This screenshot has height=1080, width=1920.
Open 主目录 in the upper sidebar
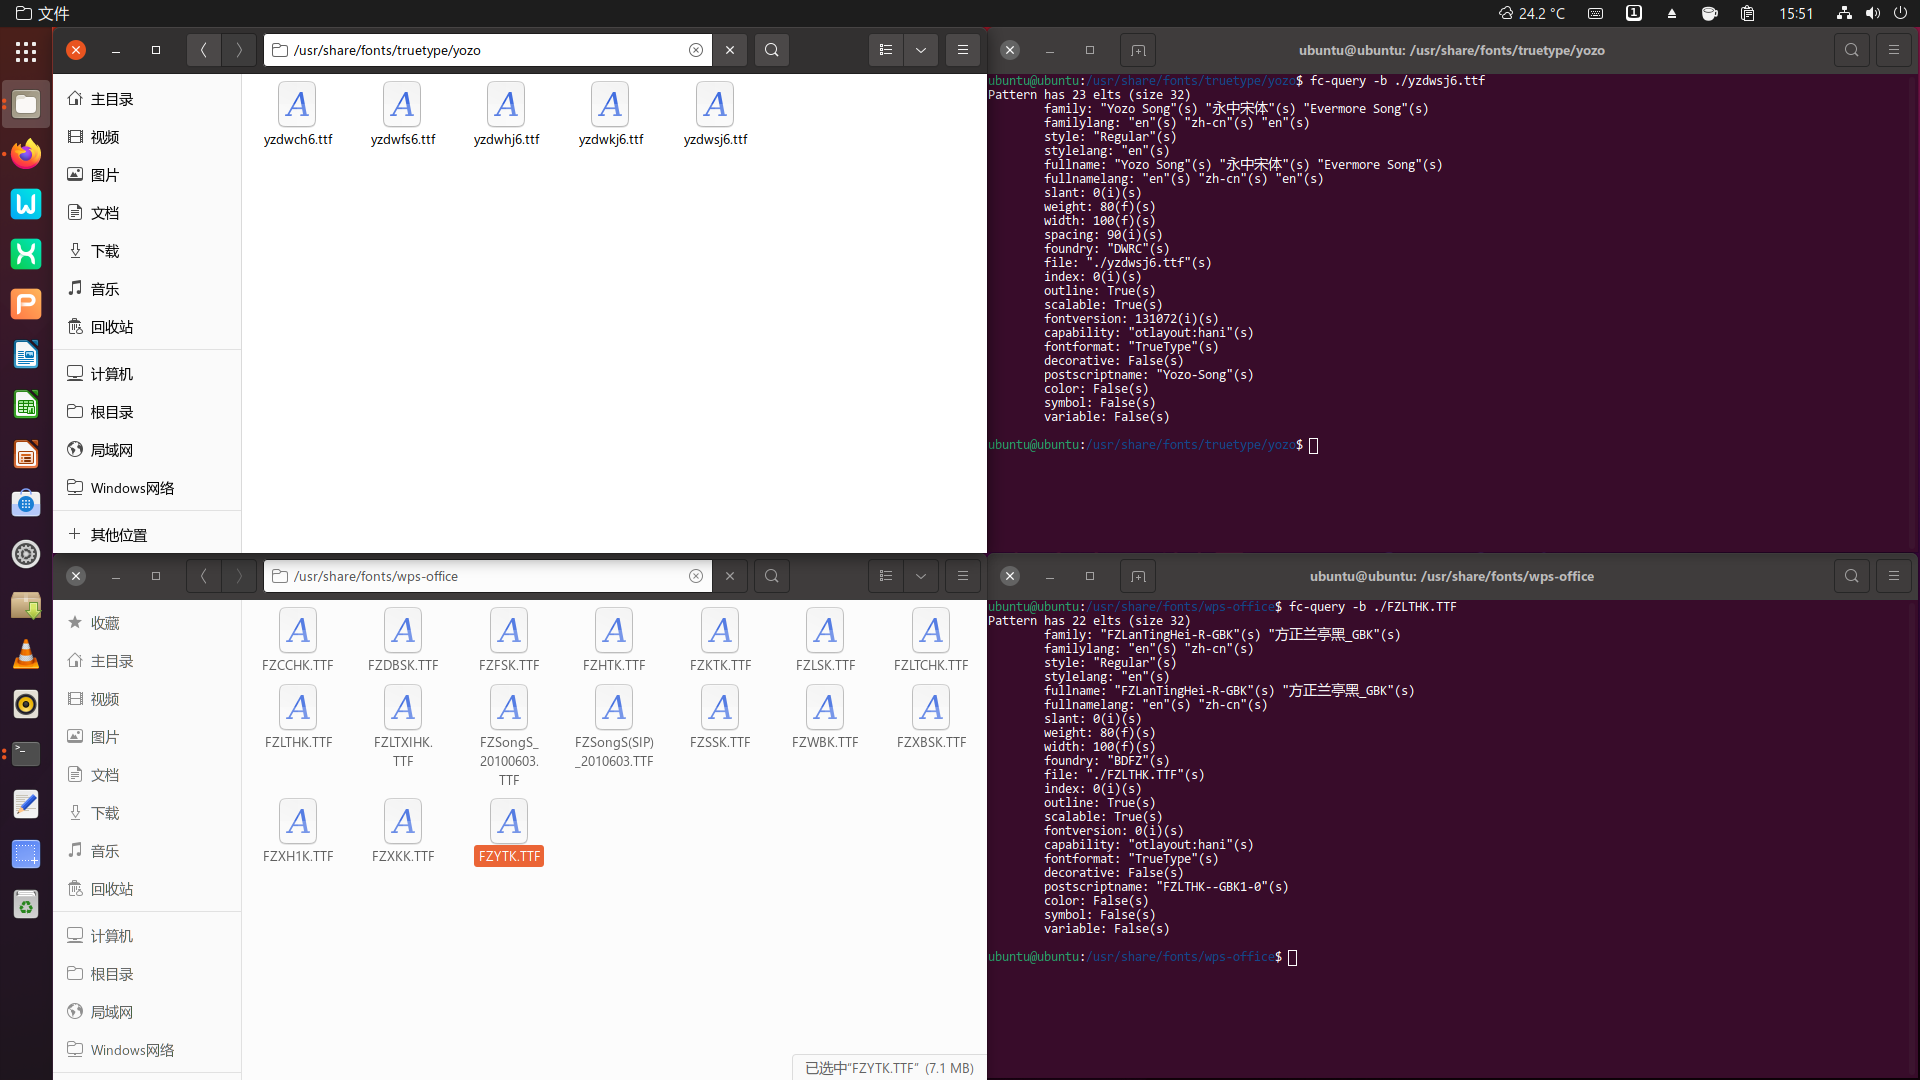point(147,99)
